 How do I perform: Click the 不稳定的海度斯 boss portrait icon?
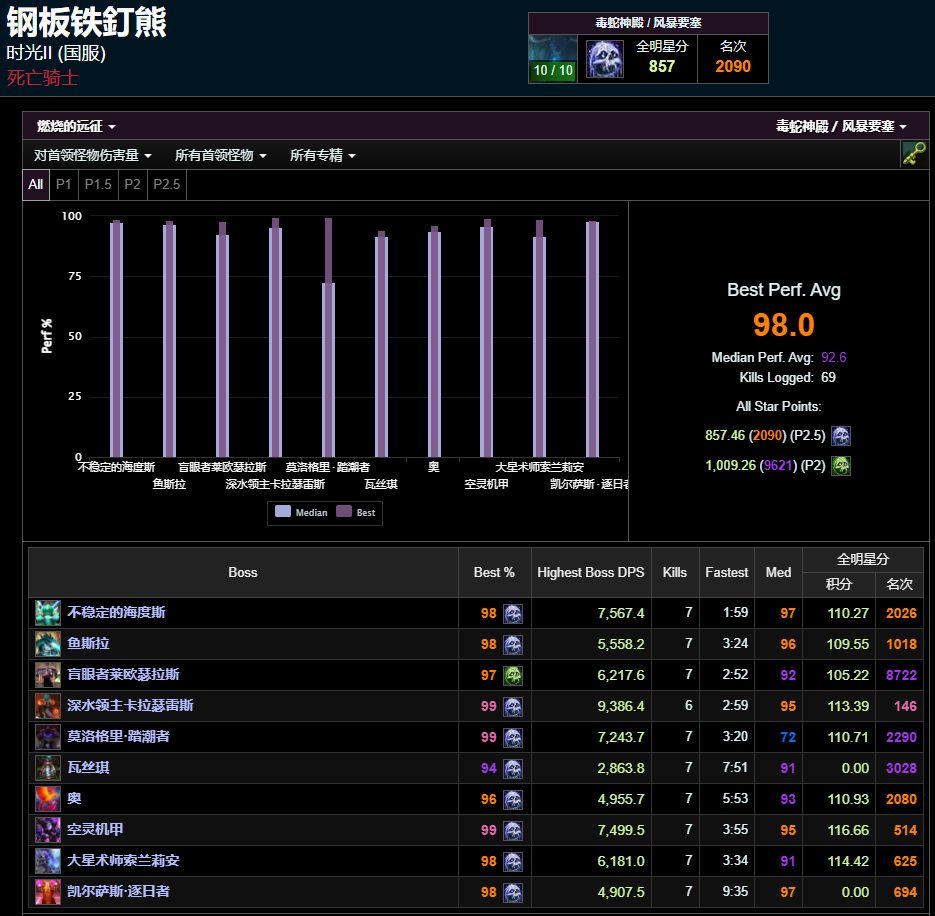point(48,613)
